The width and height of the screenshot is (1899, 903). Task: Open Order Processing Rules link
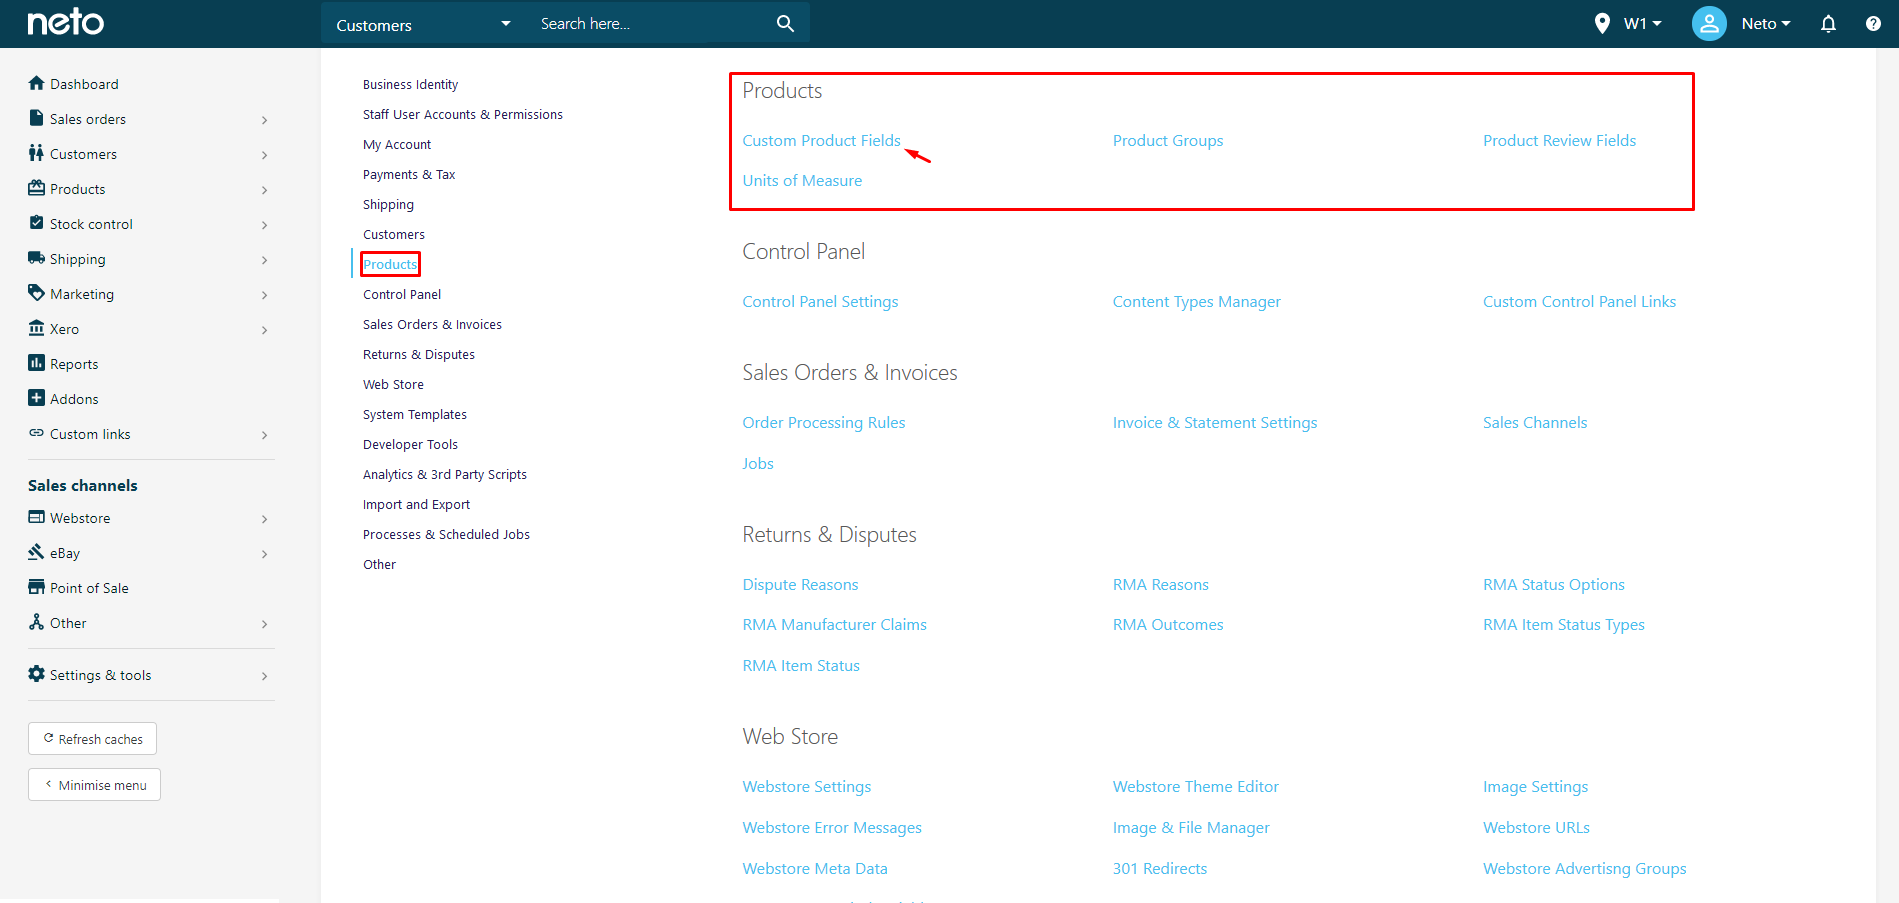pyautogui.click(x=824, y=422)
